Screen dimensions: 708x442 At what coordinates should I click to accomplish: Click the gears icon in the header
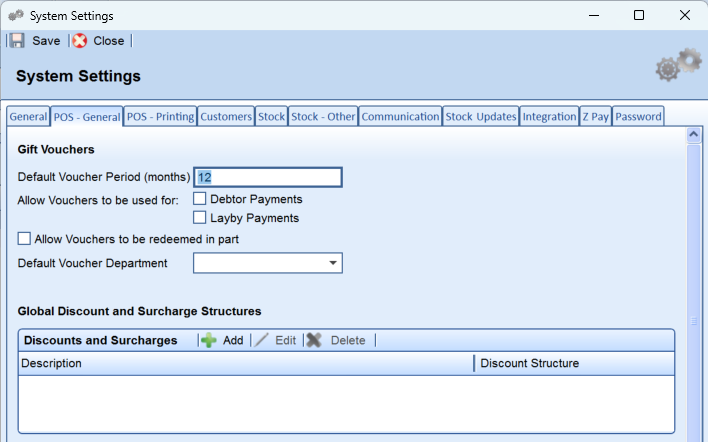click(679, 65)
